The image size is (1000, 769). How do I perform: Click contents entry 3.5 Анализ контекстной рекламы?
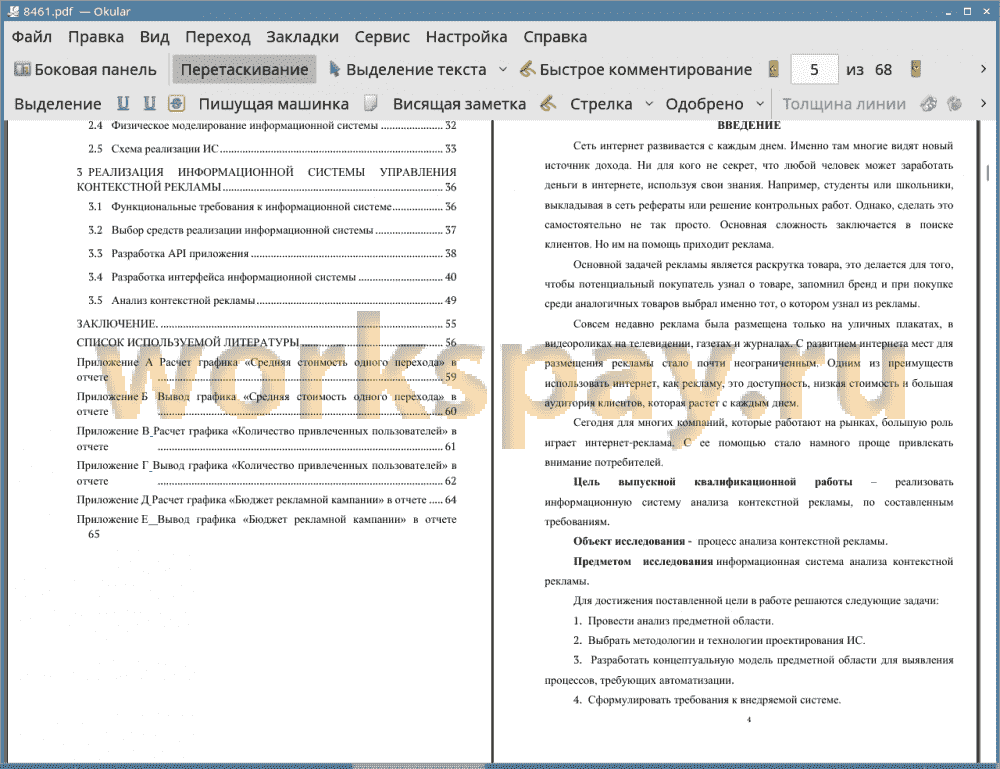pyautogui.click(x=272, y=300)
